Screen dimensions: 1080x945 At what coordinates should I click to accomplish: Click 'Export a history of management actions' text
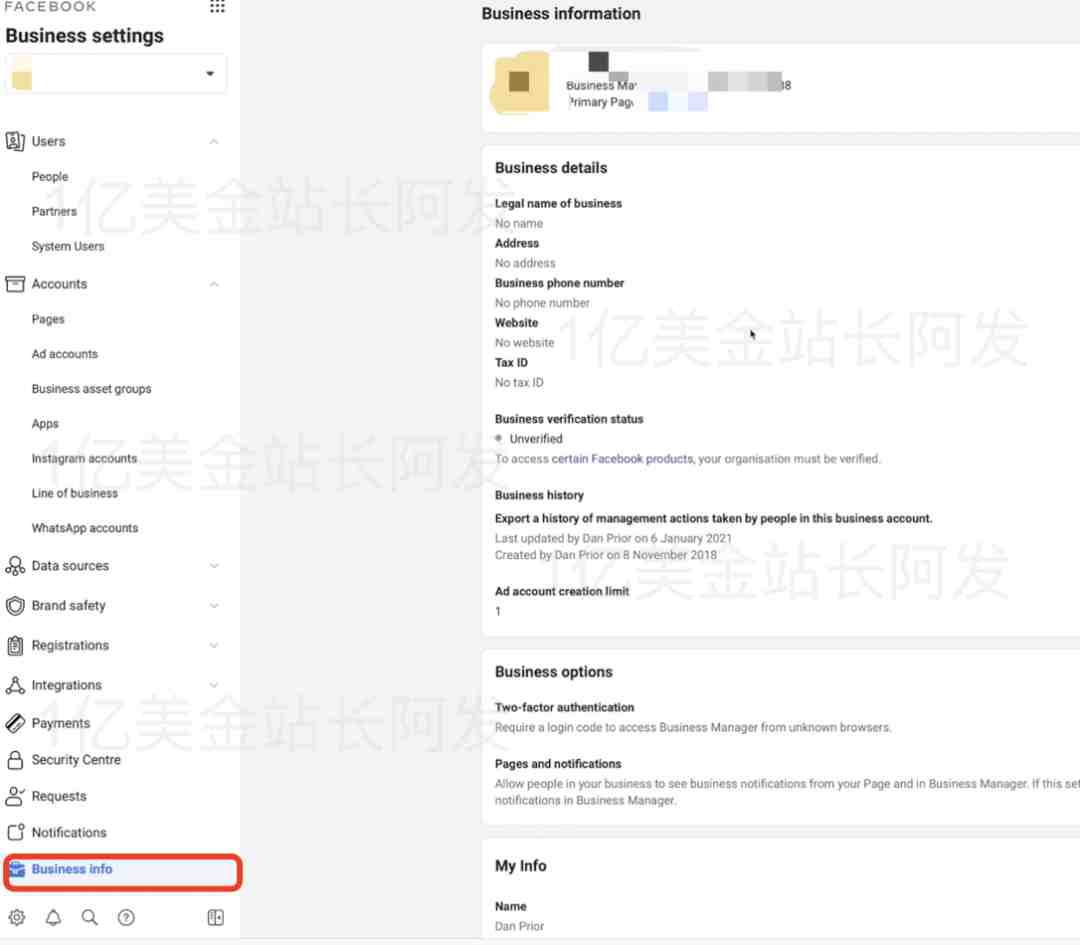pyautogui.click(x=713, y=519)
